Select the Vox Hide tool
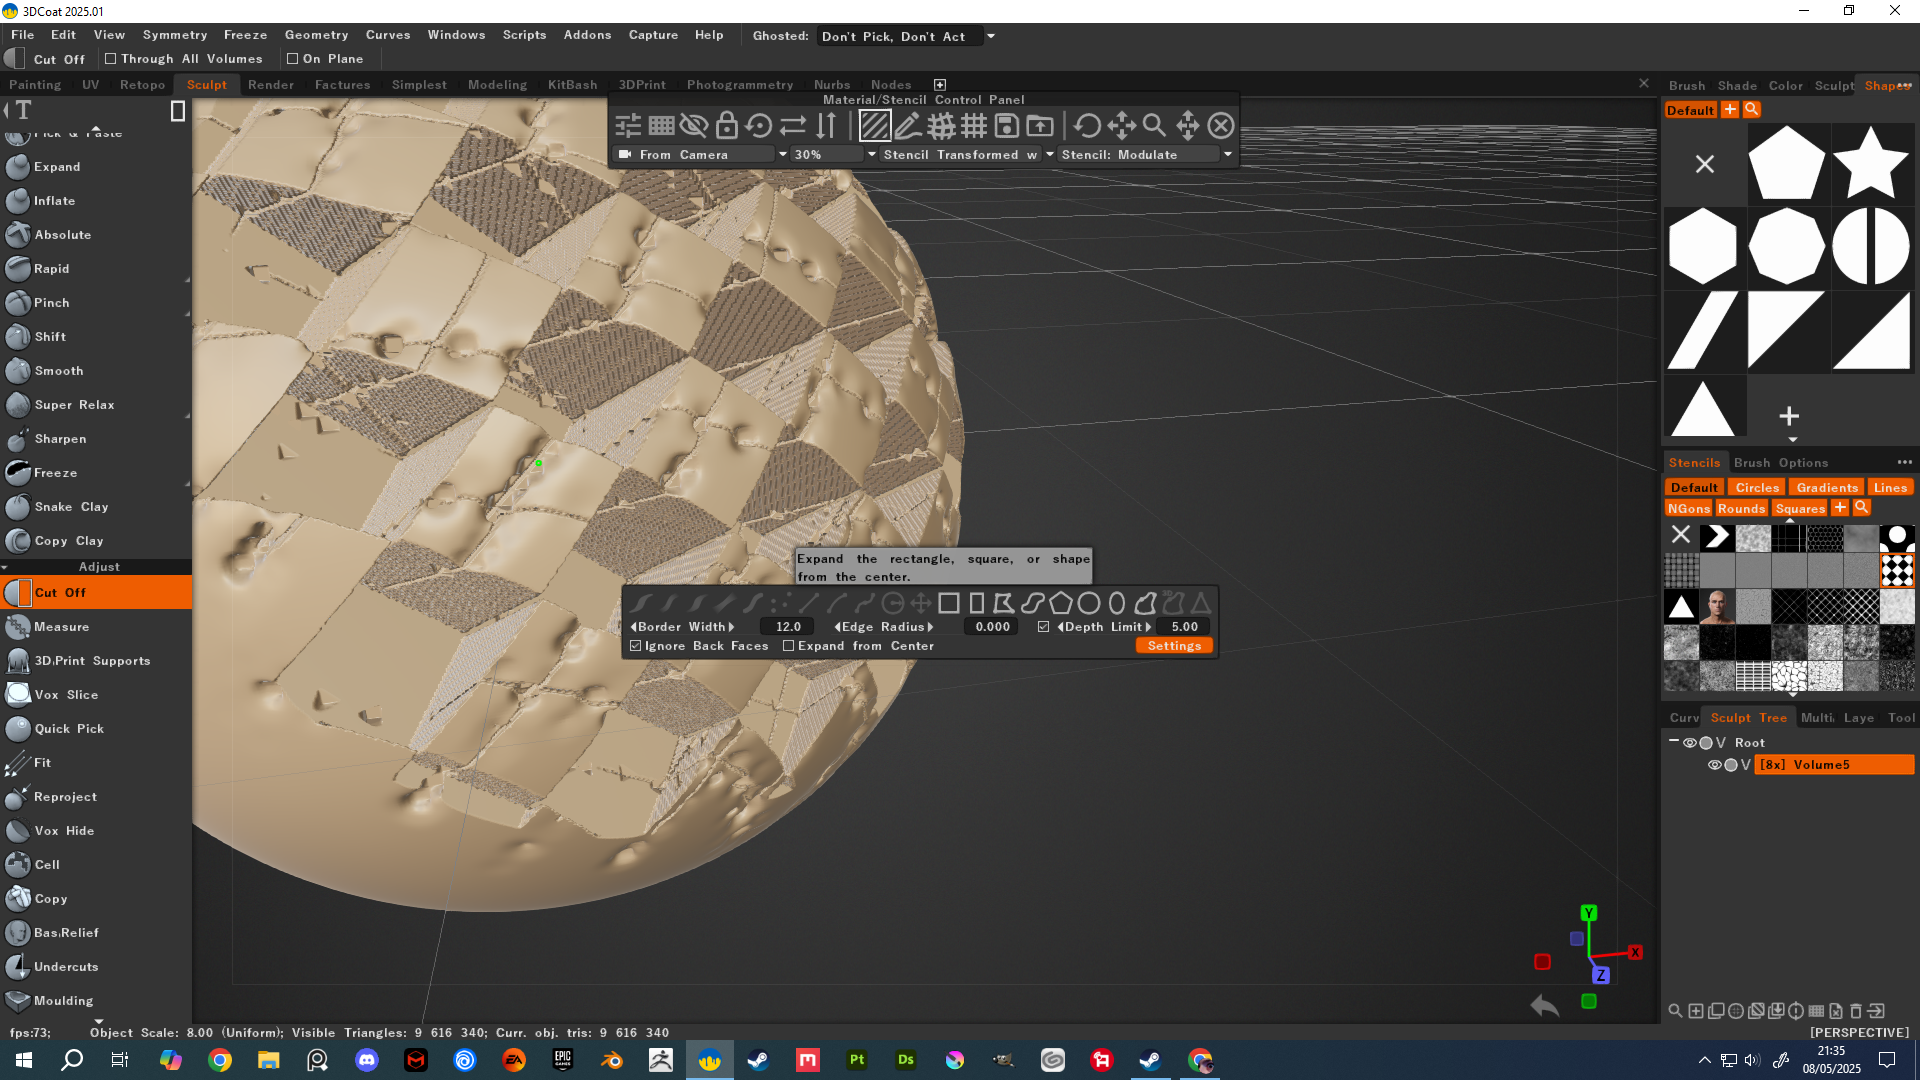1920x1080 pixels. [x=64, y=831]
